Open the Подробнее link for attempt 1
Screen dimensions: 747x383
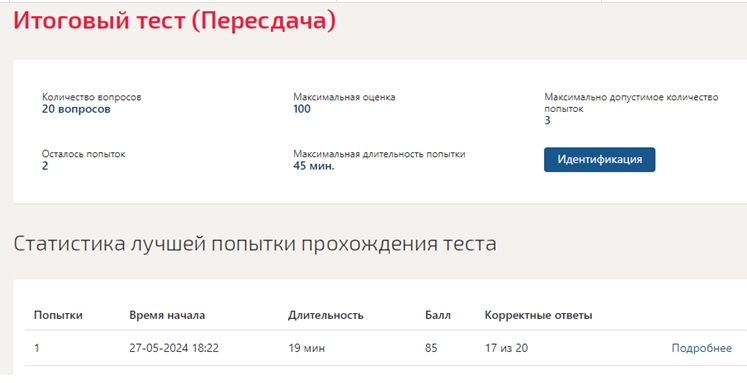701,348
